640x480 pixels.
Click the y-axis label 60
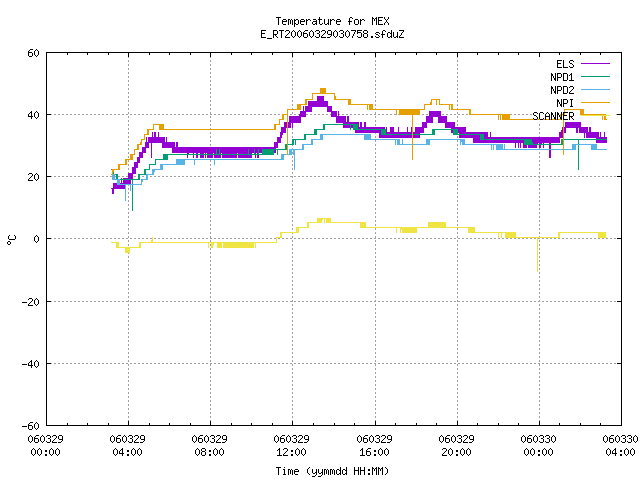33,53
